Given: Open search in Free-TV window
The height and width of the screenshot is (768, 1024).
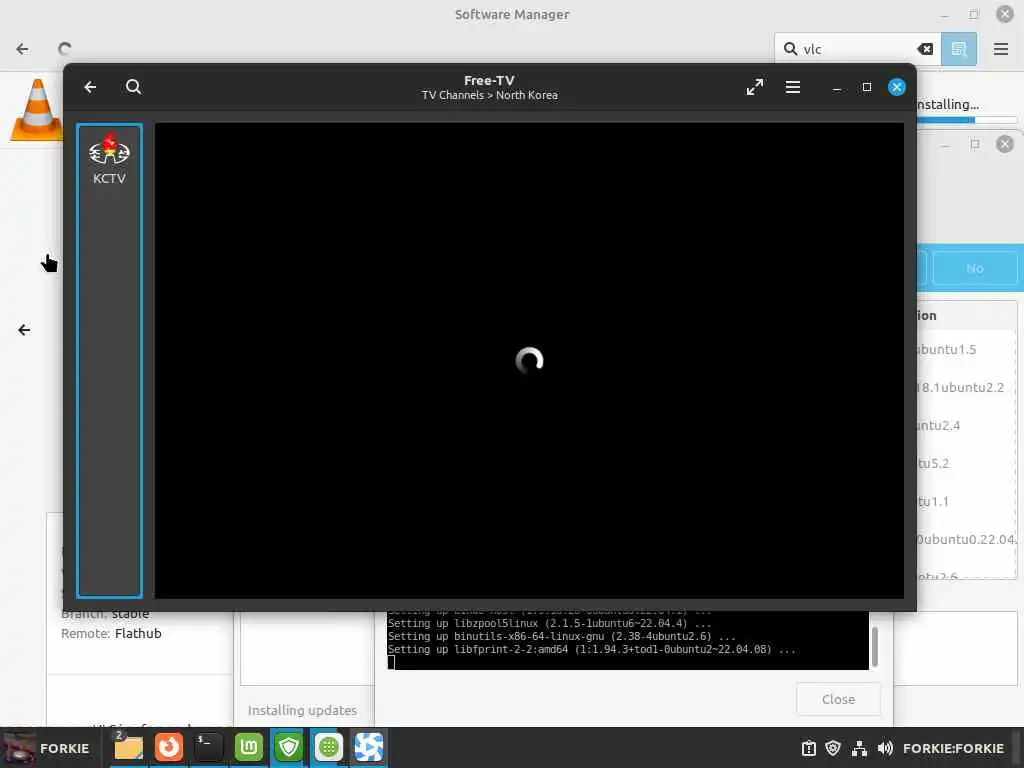Looking at the screenshot, I should click(x=133, y=87).
